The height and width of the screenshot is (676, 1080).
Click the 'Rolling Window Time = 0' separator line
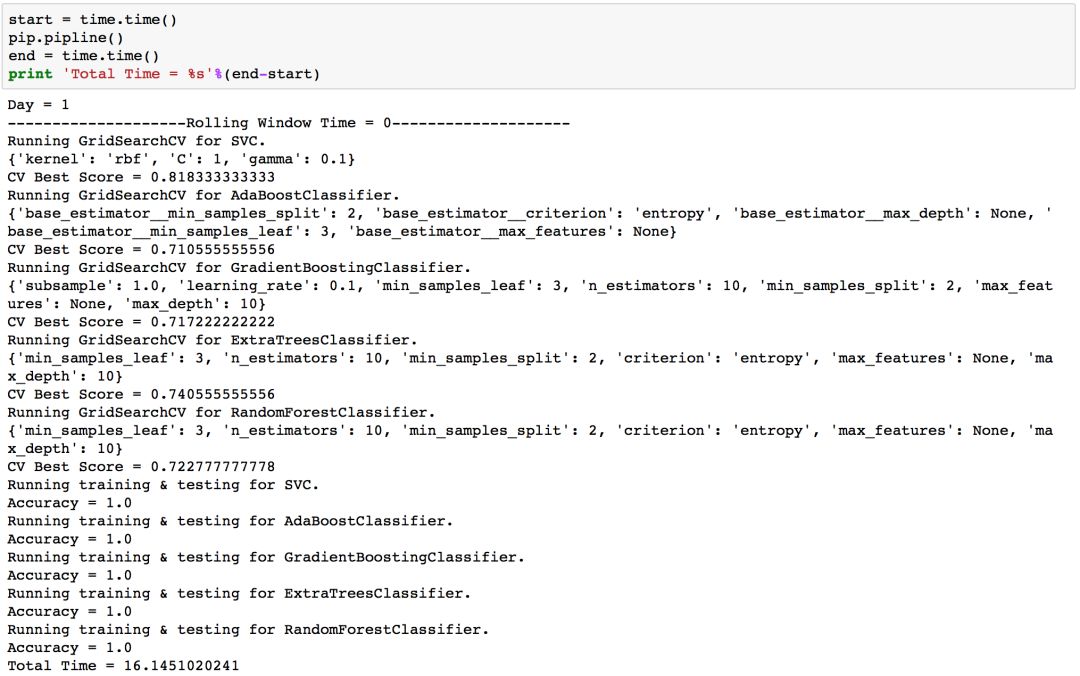coord(288,122)
